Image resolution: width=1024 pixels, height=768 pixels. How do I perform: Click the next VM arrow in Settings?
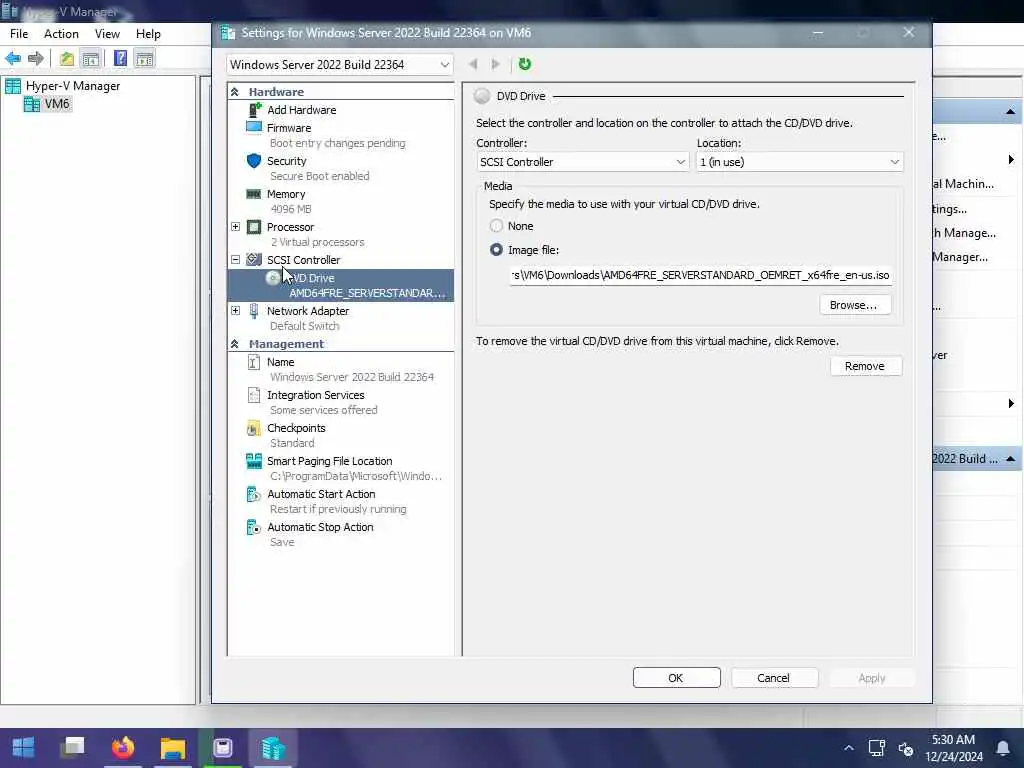tap(496, 64)
